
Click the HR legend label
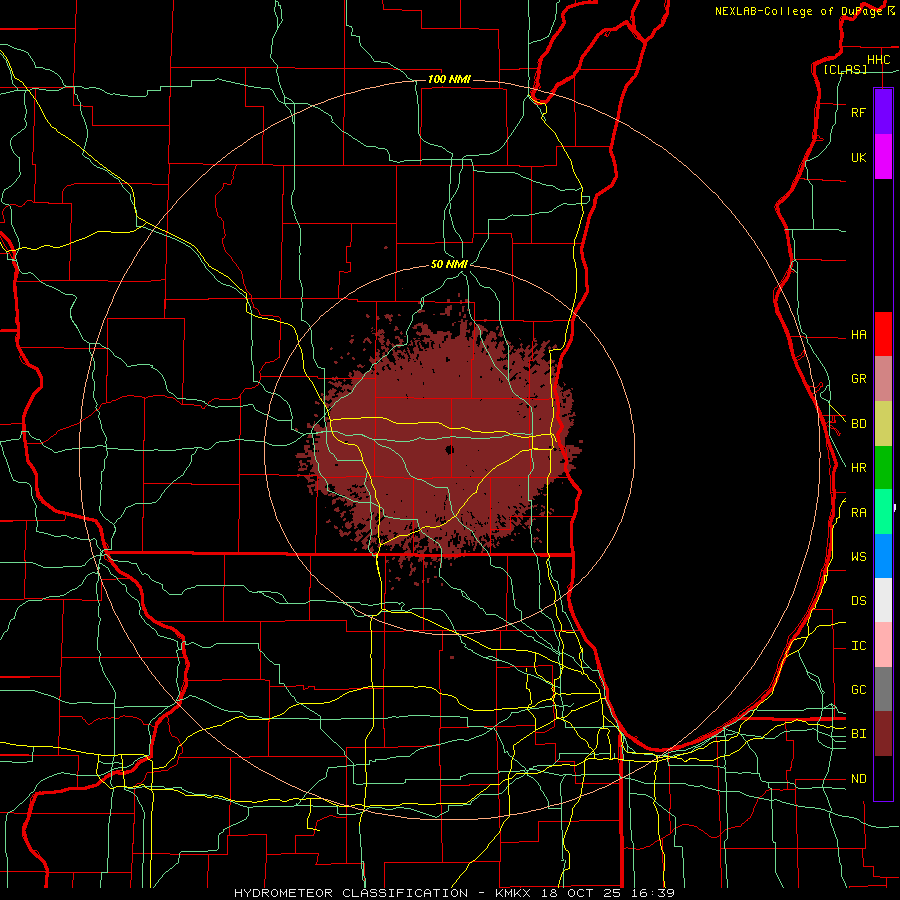pyautogui.click(x=859, y=468)
